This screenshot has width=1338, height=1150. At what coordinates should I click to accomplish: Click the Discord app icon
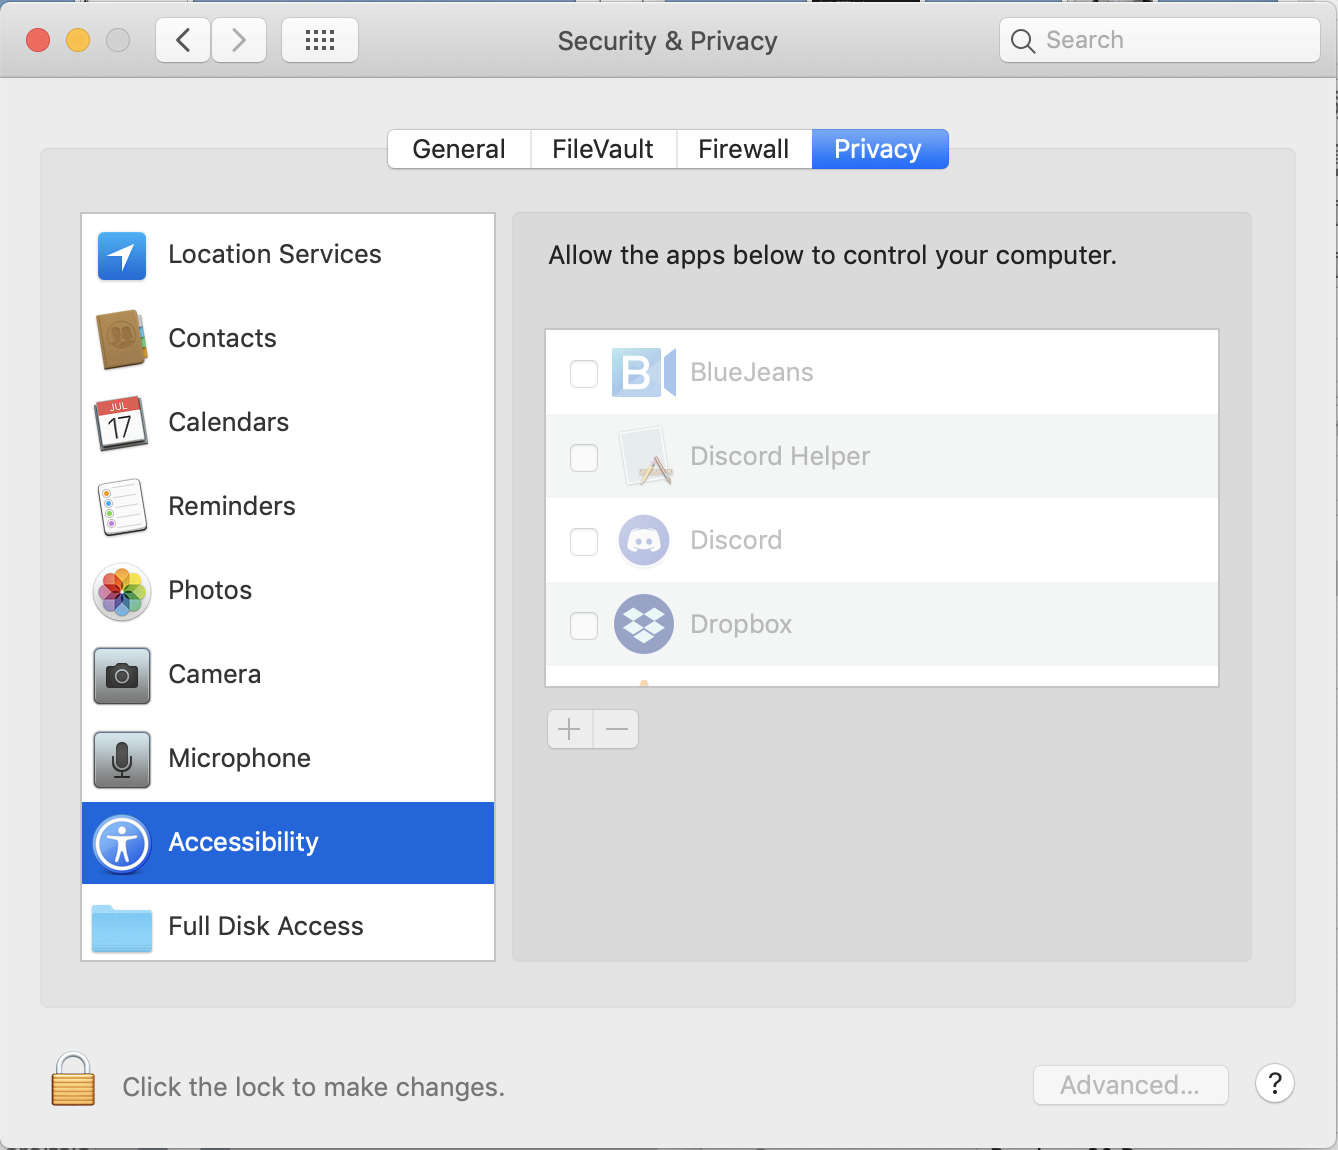644,541
